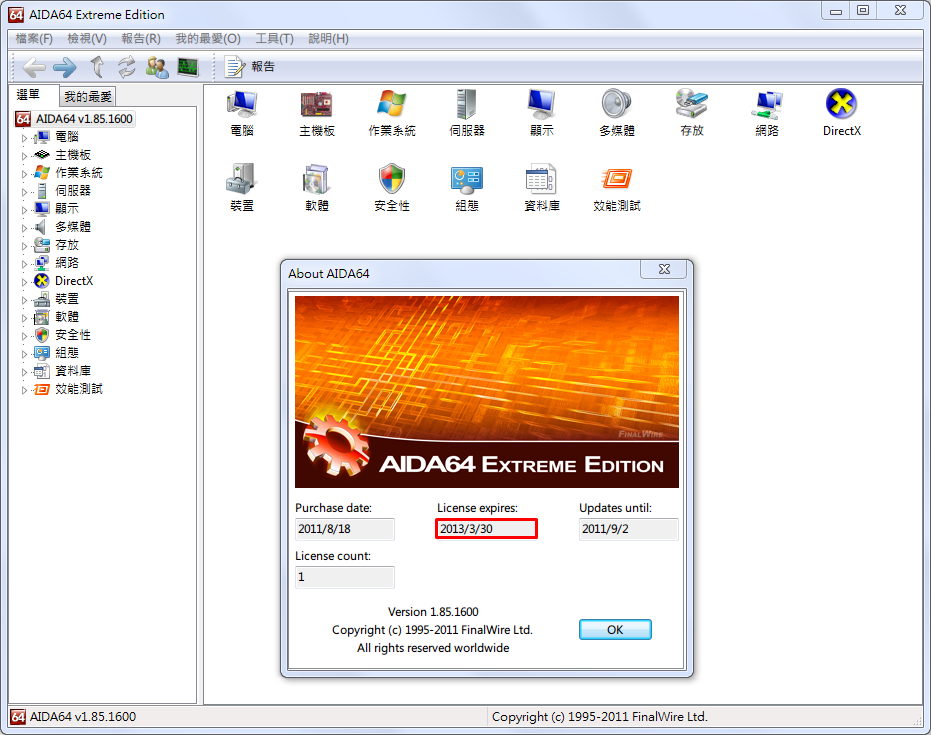Select 效能測試 in the sidebar tree

tap(78, 389)
